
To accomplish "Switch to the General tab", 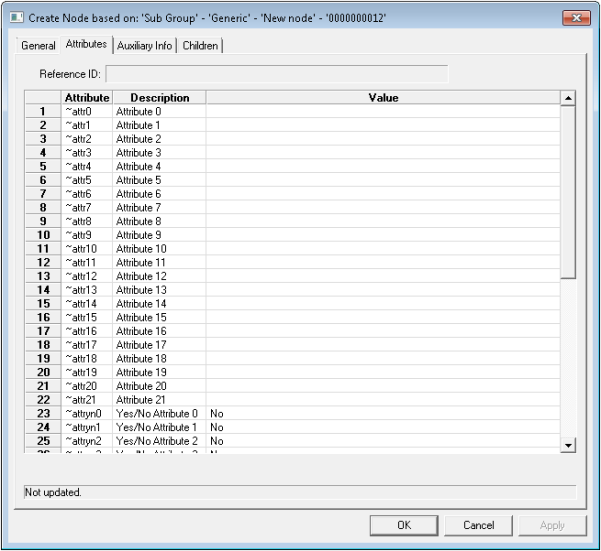I will click(38, 46).
